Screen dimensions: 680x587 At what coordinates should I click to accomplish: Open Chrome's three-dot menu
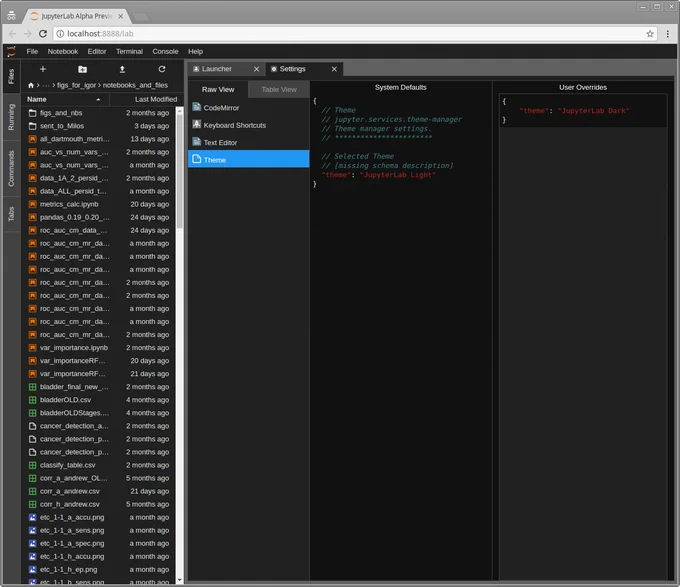(667, 34)
